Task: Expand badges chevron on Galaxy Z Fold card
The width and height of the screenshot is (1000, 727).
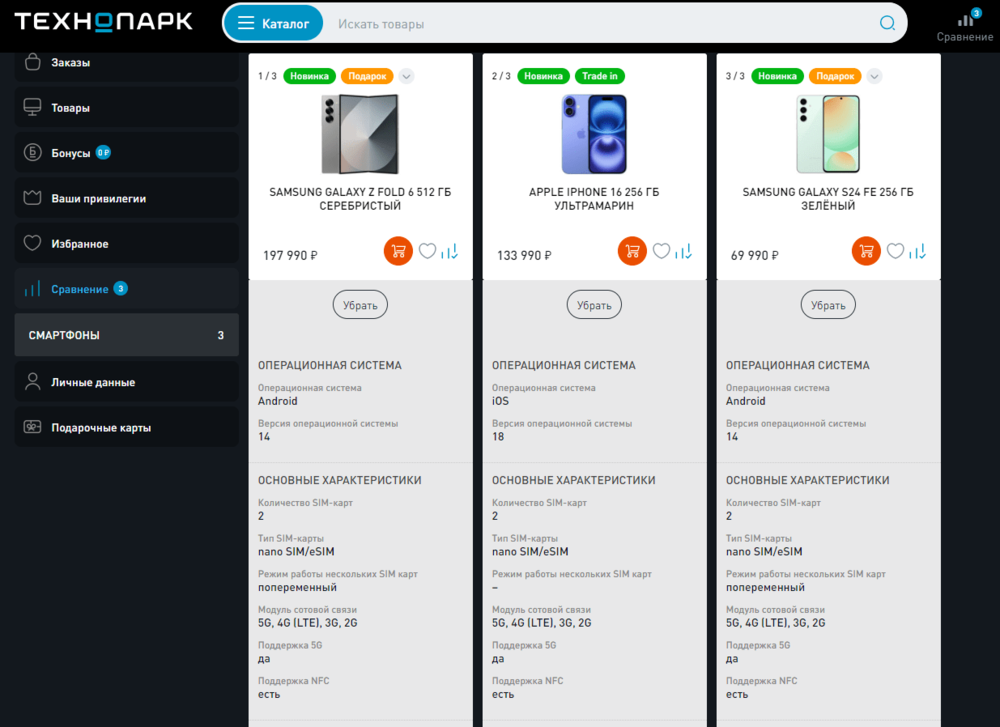Action: point(406,76)
